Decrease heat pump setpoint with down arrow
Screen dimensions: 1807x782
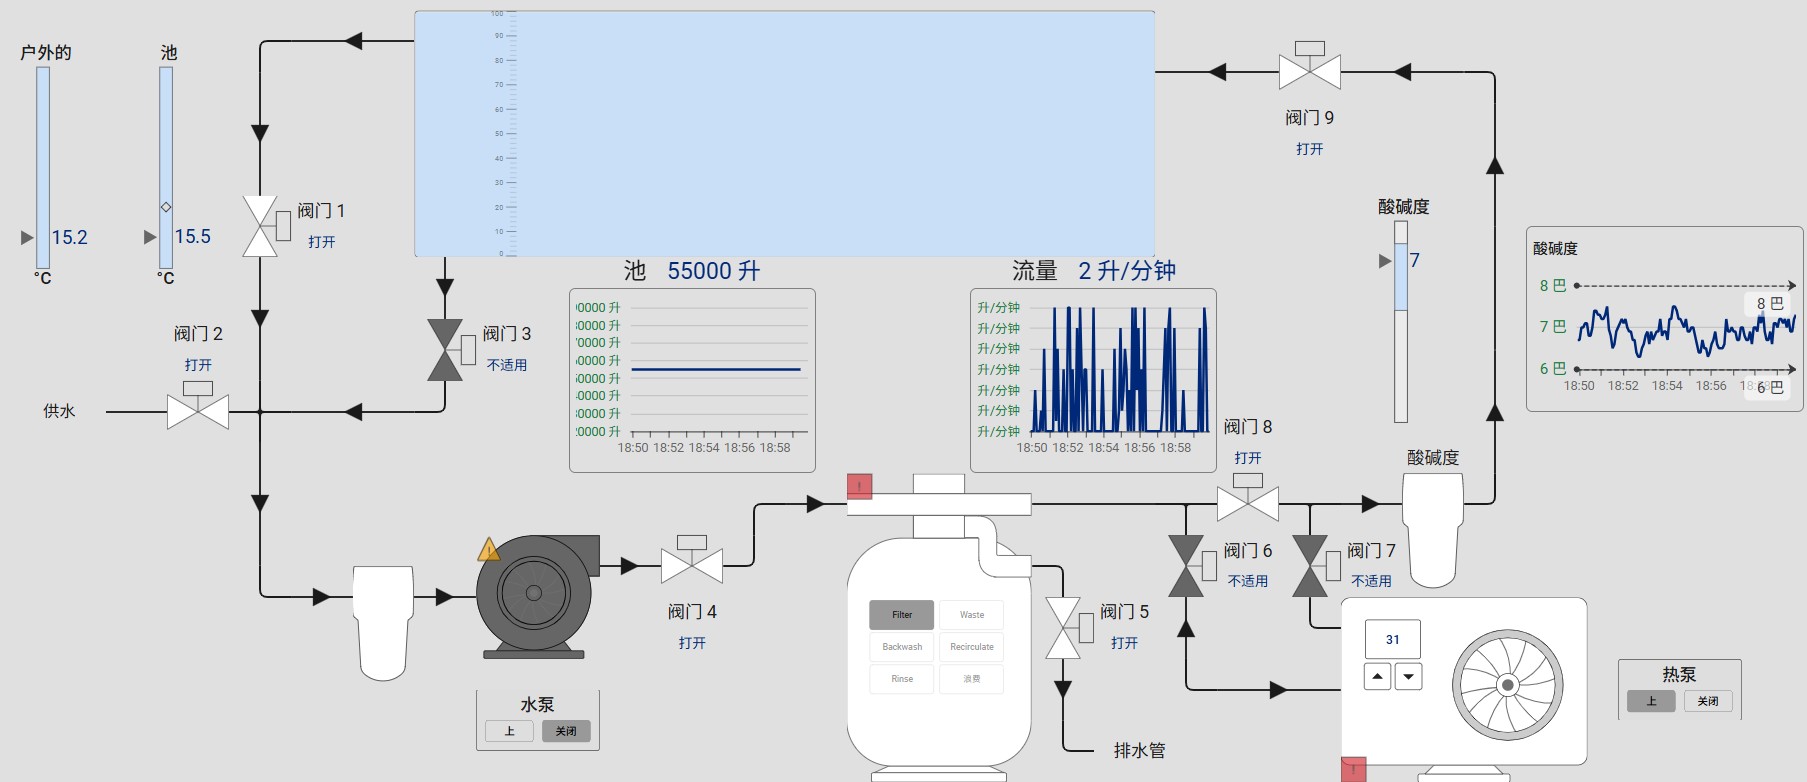pos(1408,677)
